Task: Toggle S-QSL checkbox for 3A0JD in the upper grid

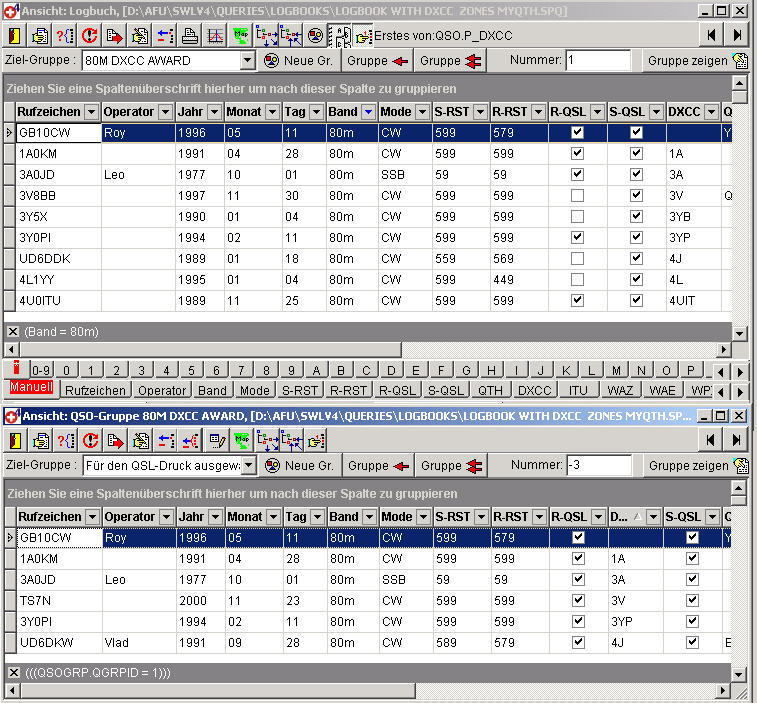Action: click(x=636, y=174)
